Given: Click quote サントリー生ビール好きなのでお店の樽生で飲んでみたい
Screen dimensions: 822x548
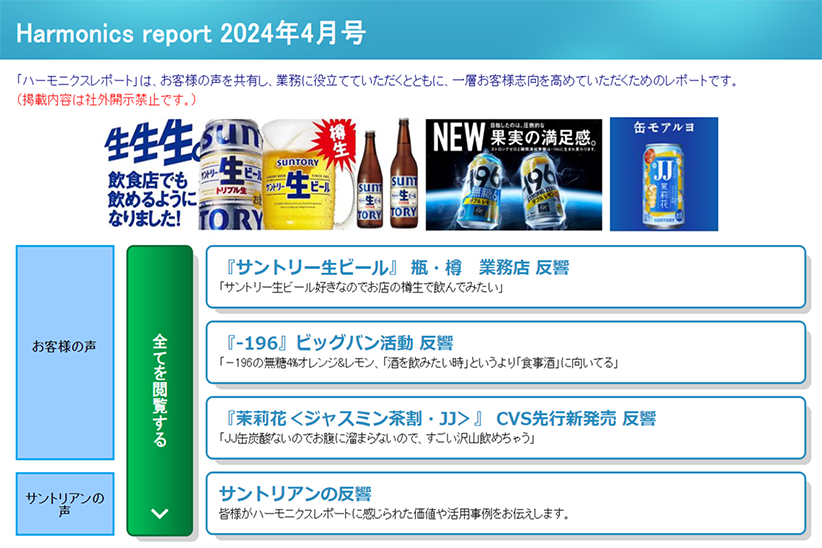Looking at the screenshot, I should coord(361,287).
